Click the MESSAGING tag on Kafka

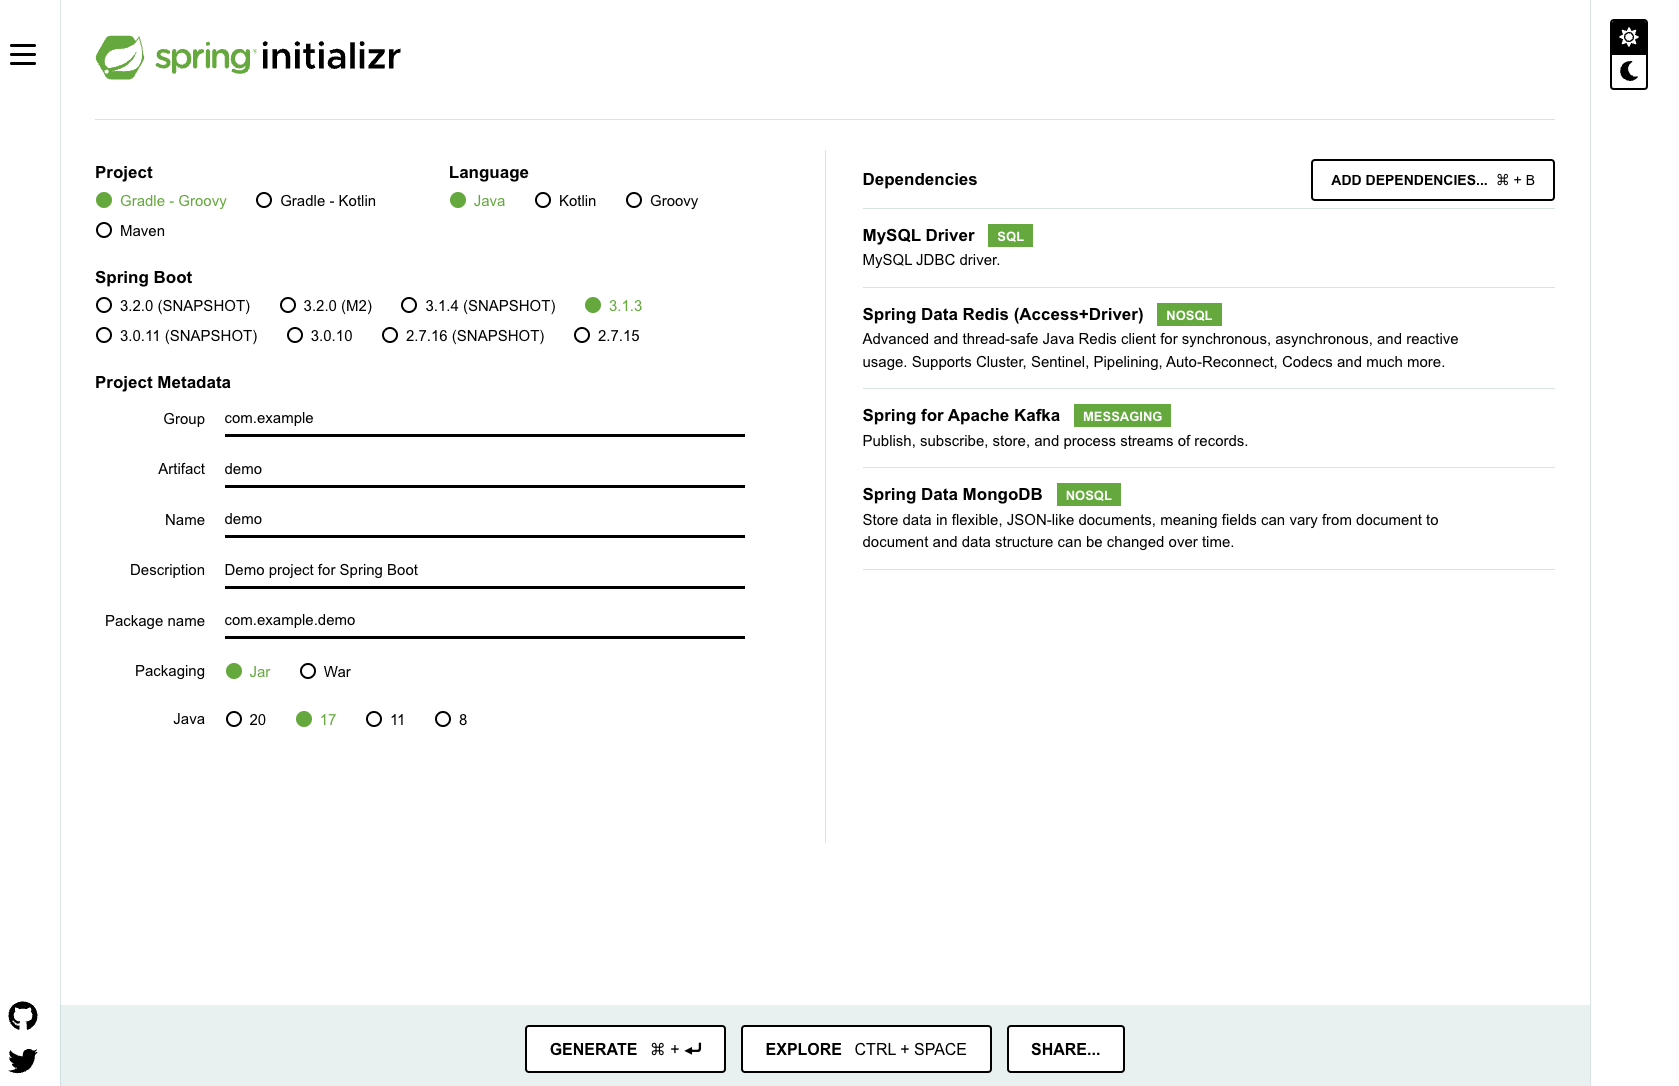(x=1122, y=416)
